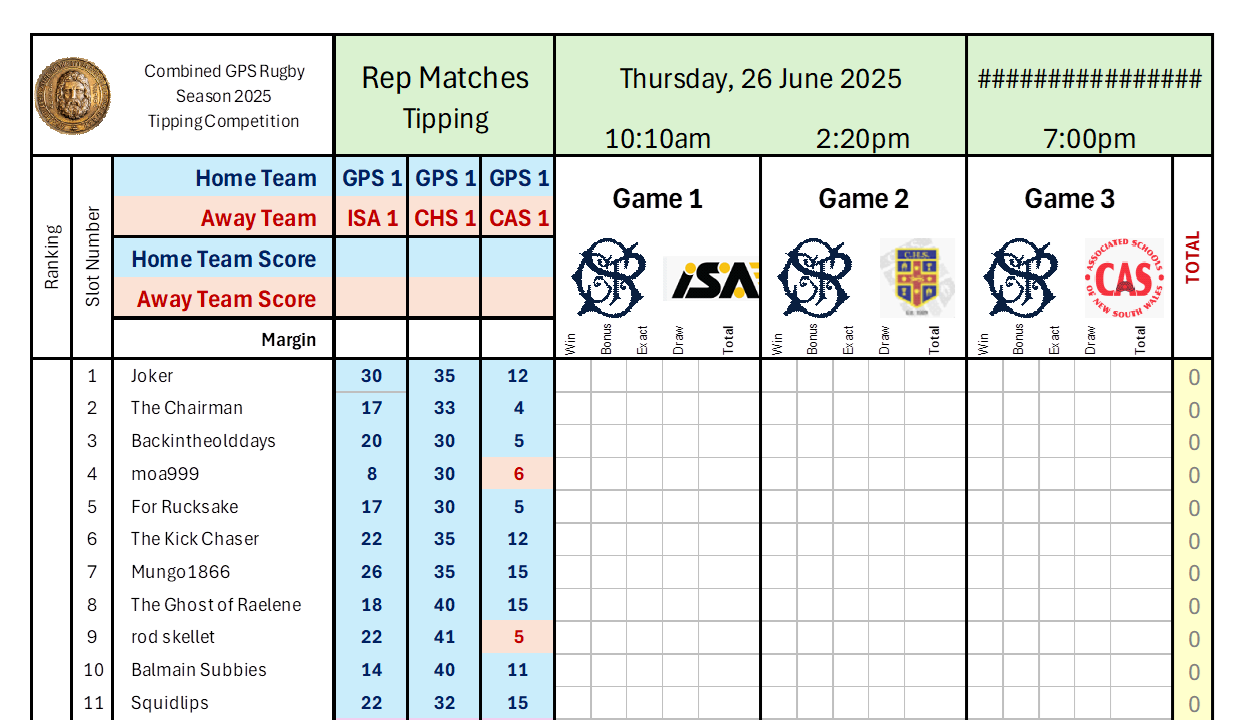Screen dimensions: 1245x721
Task: Click the TOTAL column header
Action: pos(1192,257)
